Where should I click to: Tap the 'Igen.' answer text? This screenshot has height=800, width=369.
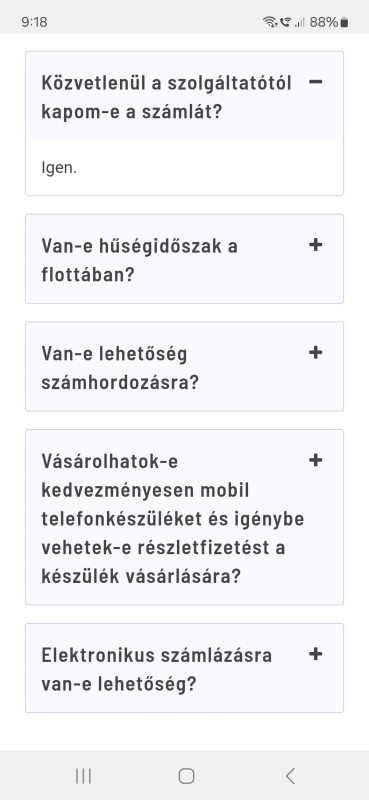[59, 168]
